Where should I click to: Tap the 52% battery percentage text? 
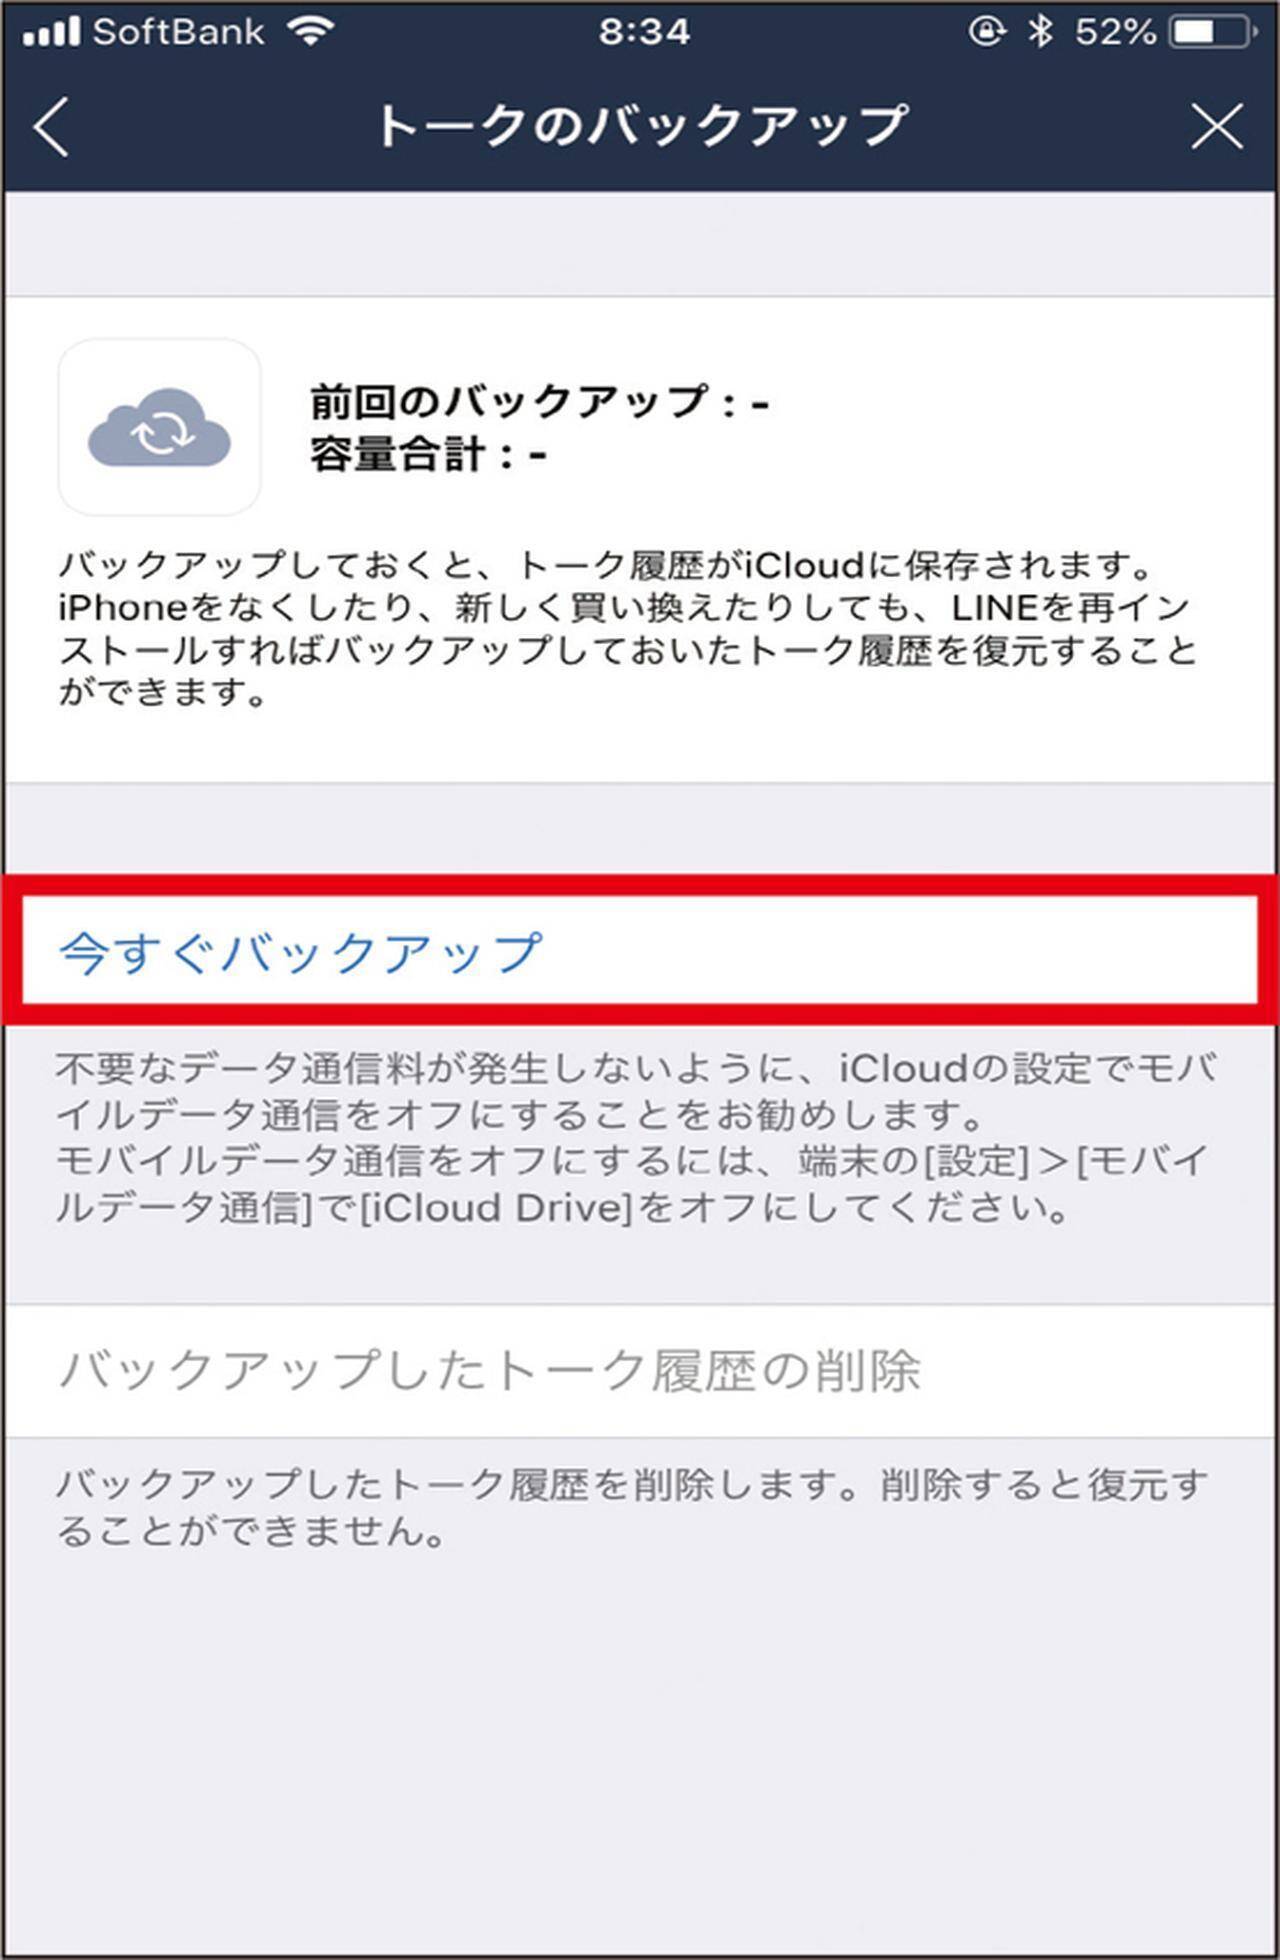tap(1115, 32)
